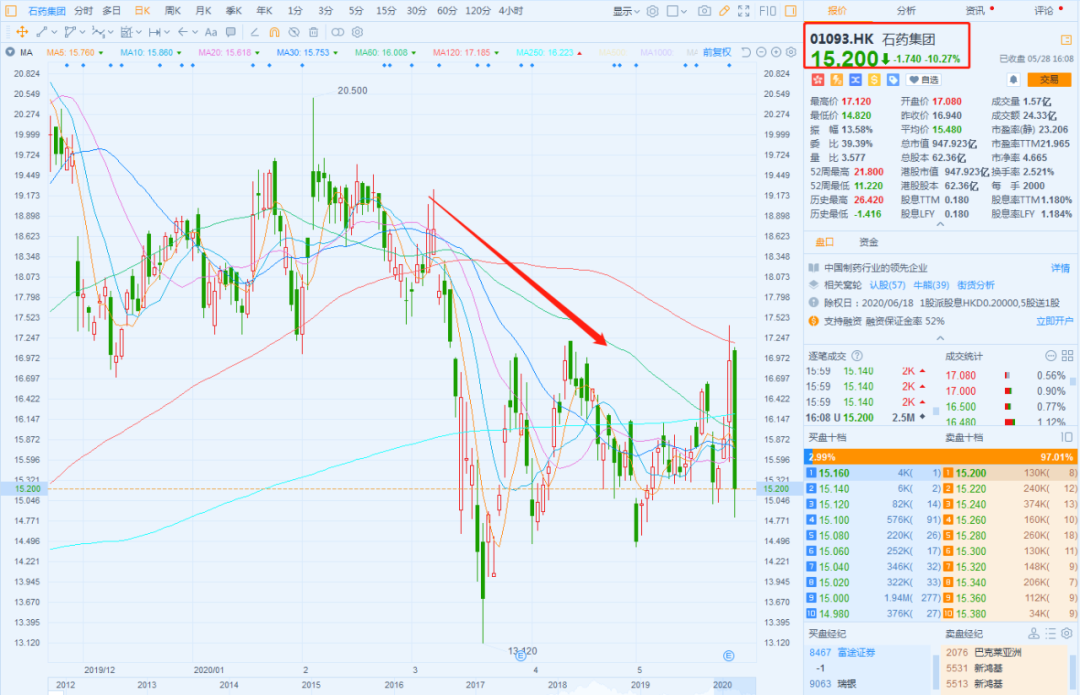Set a price alert bell
Viewport: 1080px width, 695px height.
tap(1013, 80)
